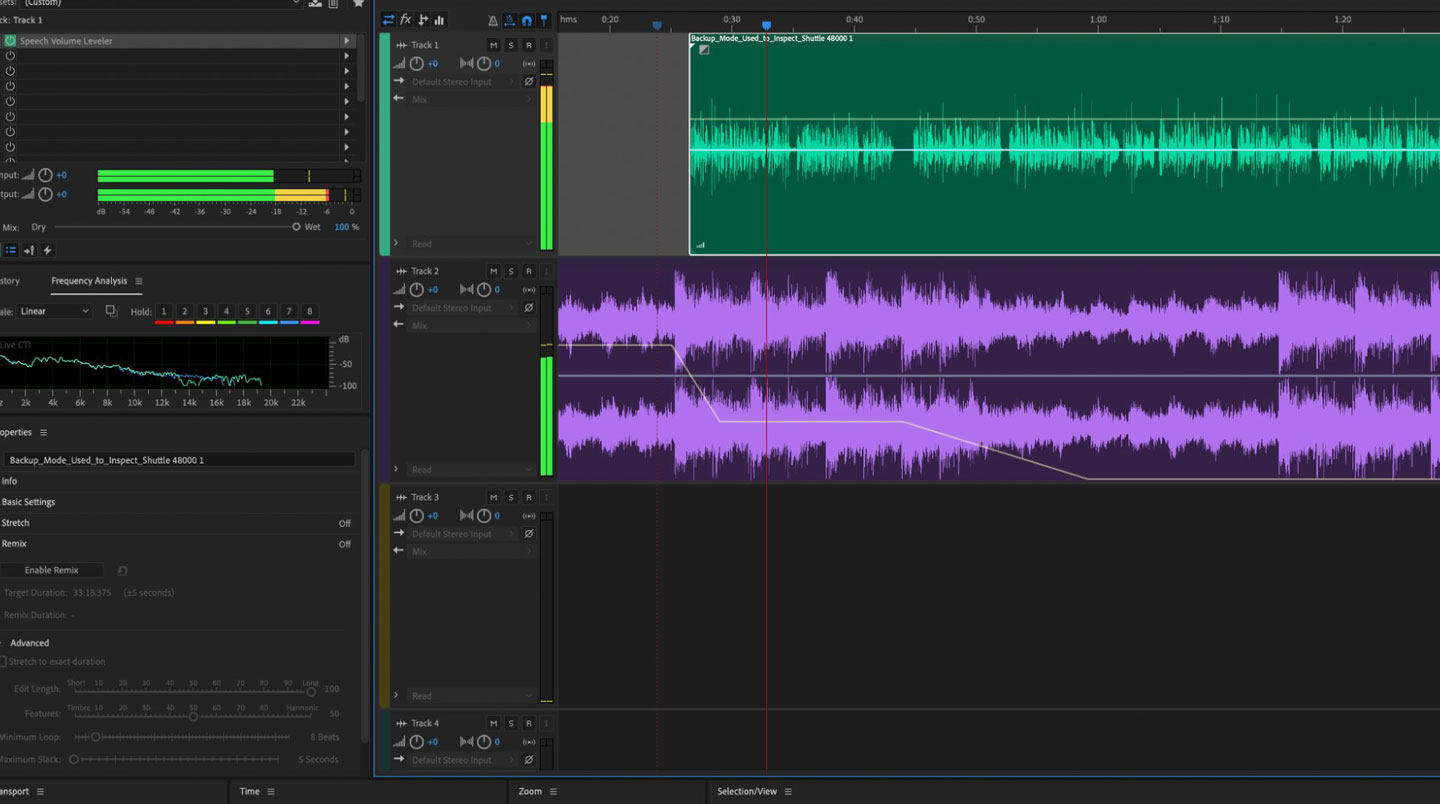Image resolution: width=1440 pixels, height=804 pixels.
Task: Open the Zoom panel menu
Action: (x=552, y=792)
